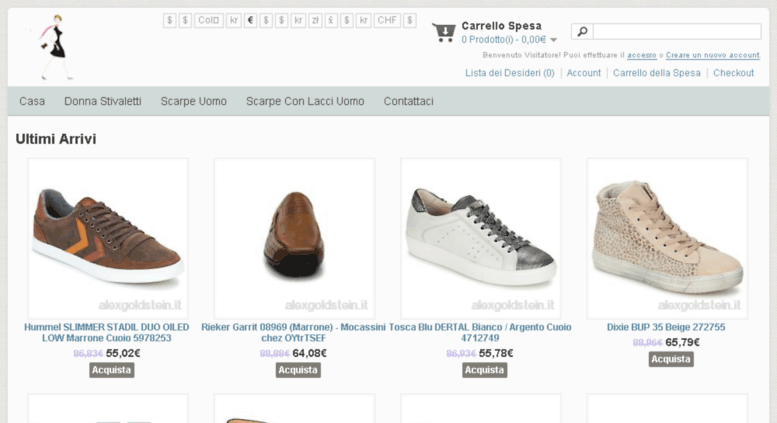Click Acquista under the Dixie BUP 35
This screenshot has width=777, height=423.
tap(671, 359)
